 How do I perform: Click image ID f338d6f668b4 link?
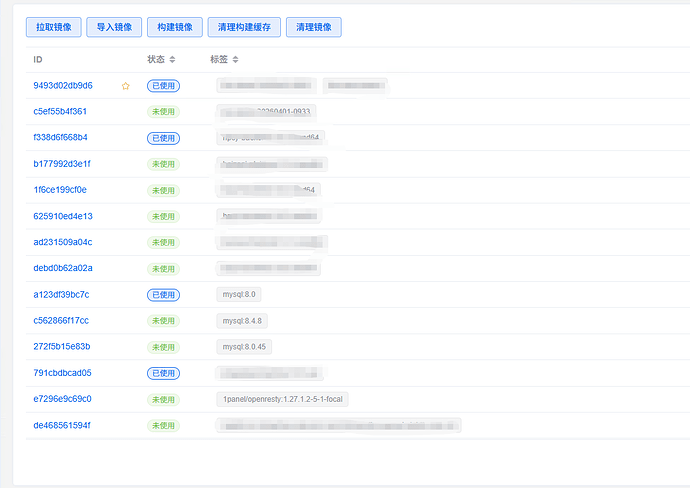click(60, 138)
